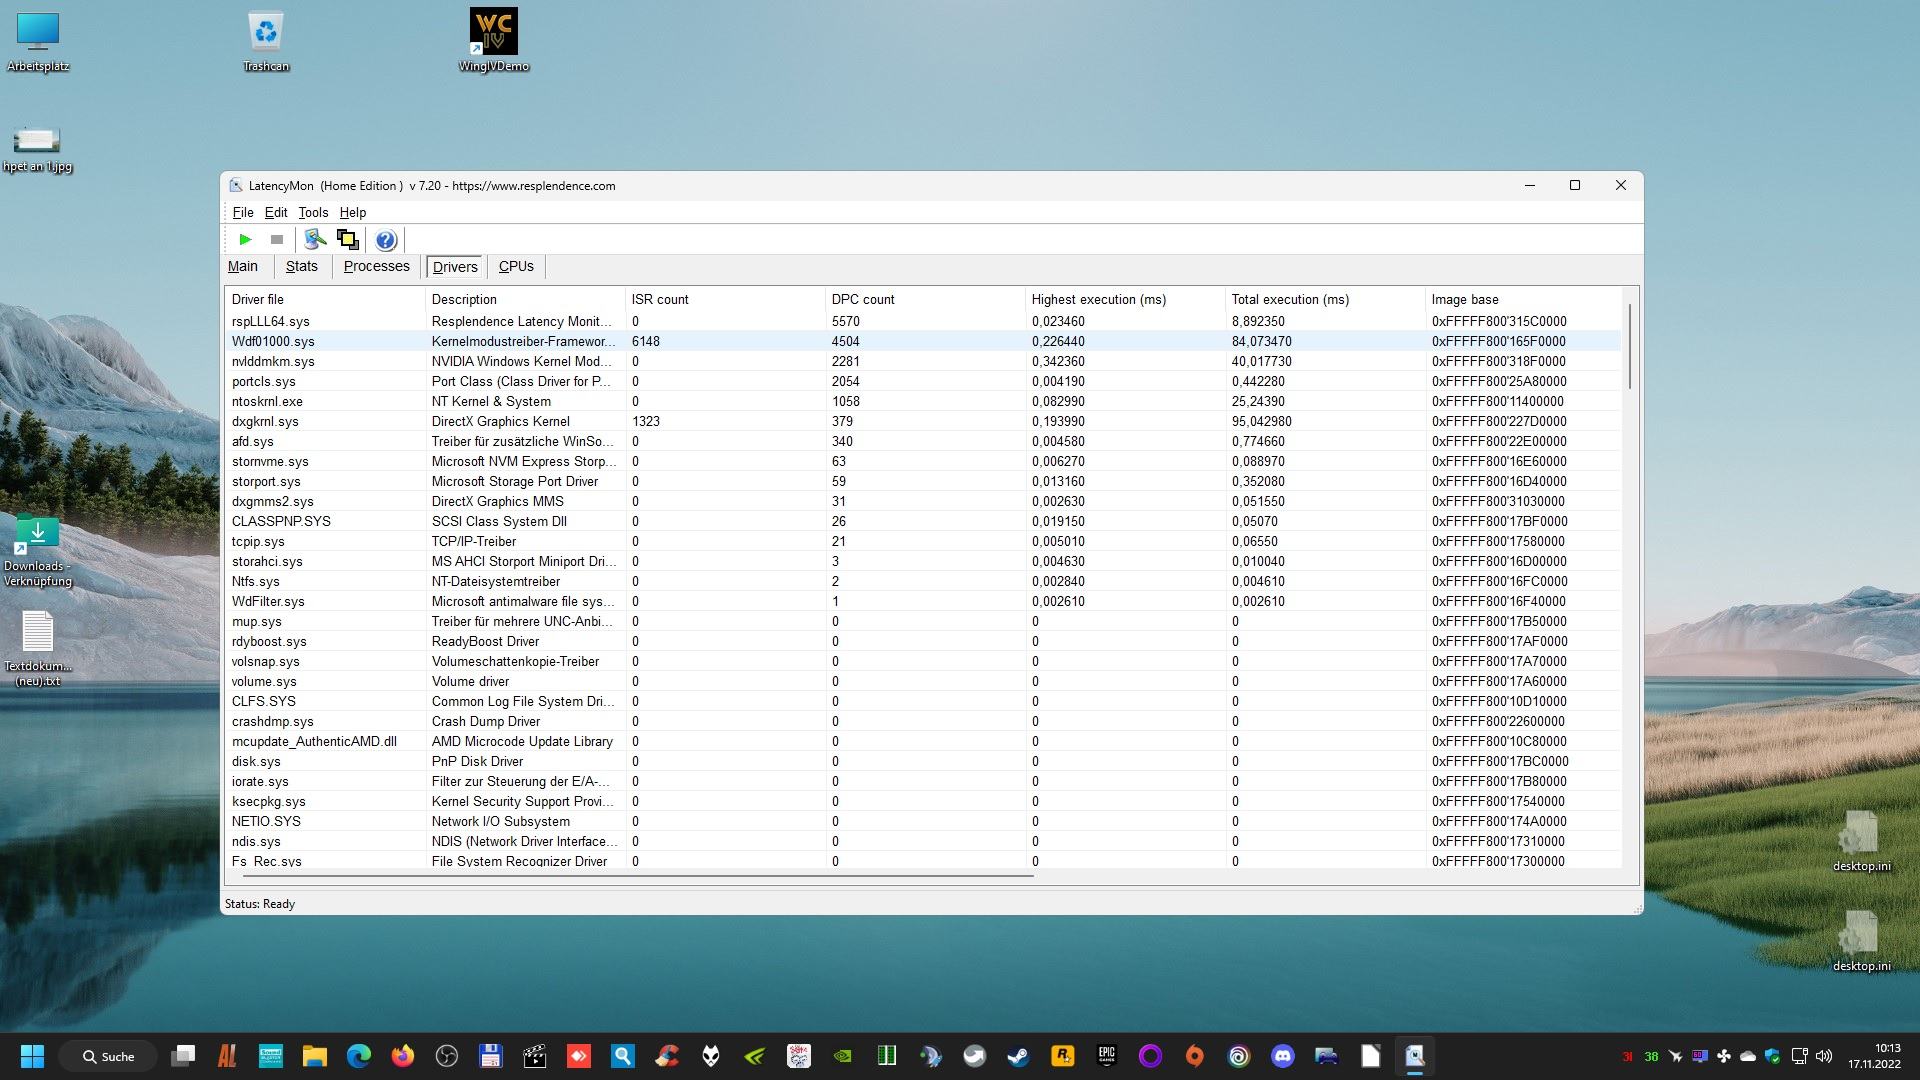This screenshot has width=1920, height=1080.
Task: Open Task View from the taskbar
Action: [183, 1056]
